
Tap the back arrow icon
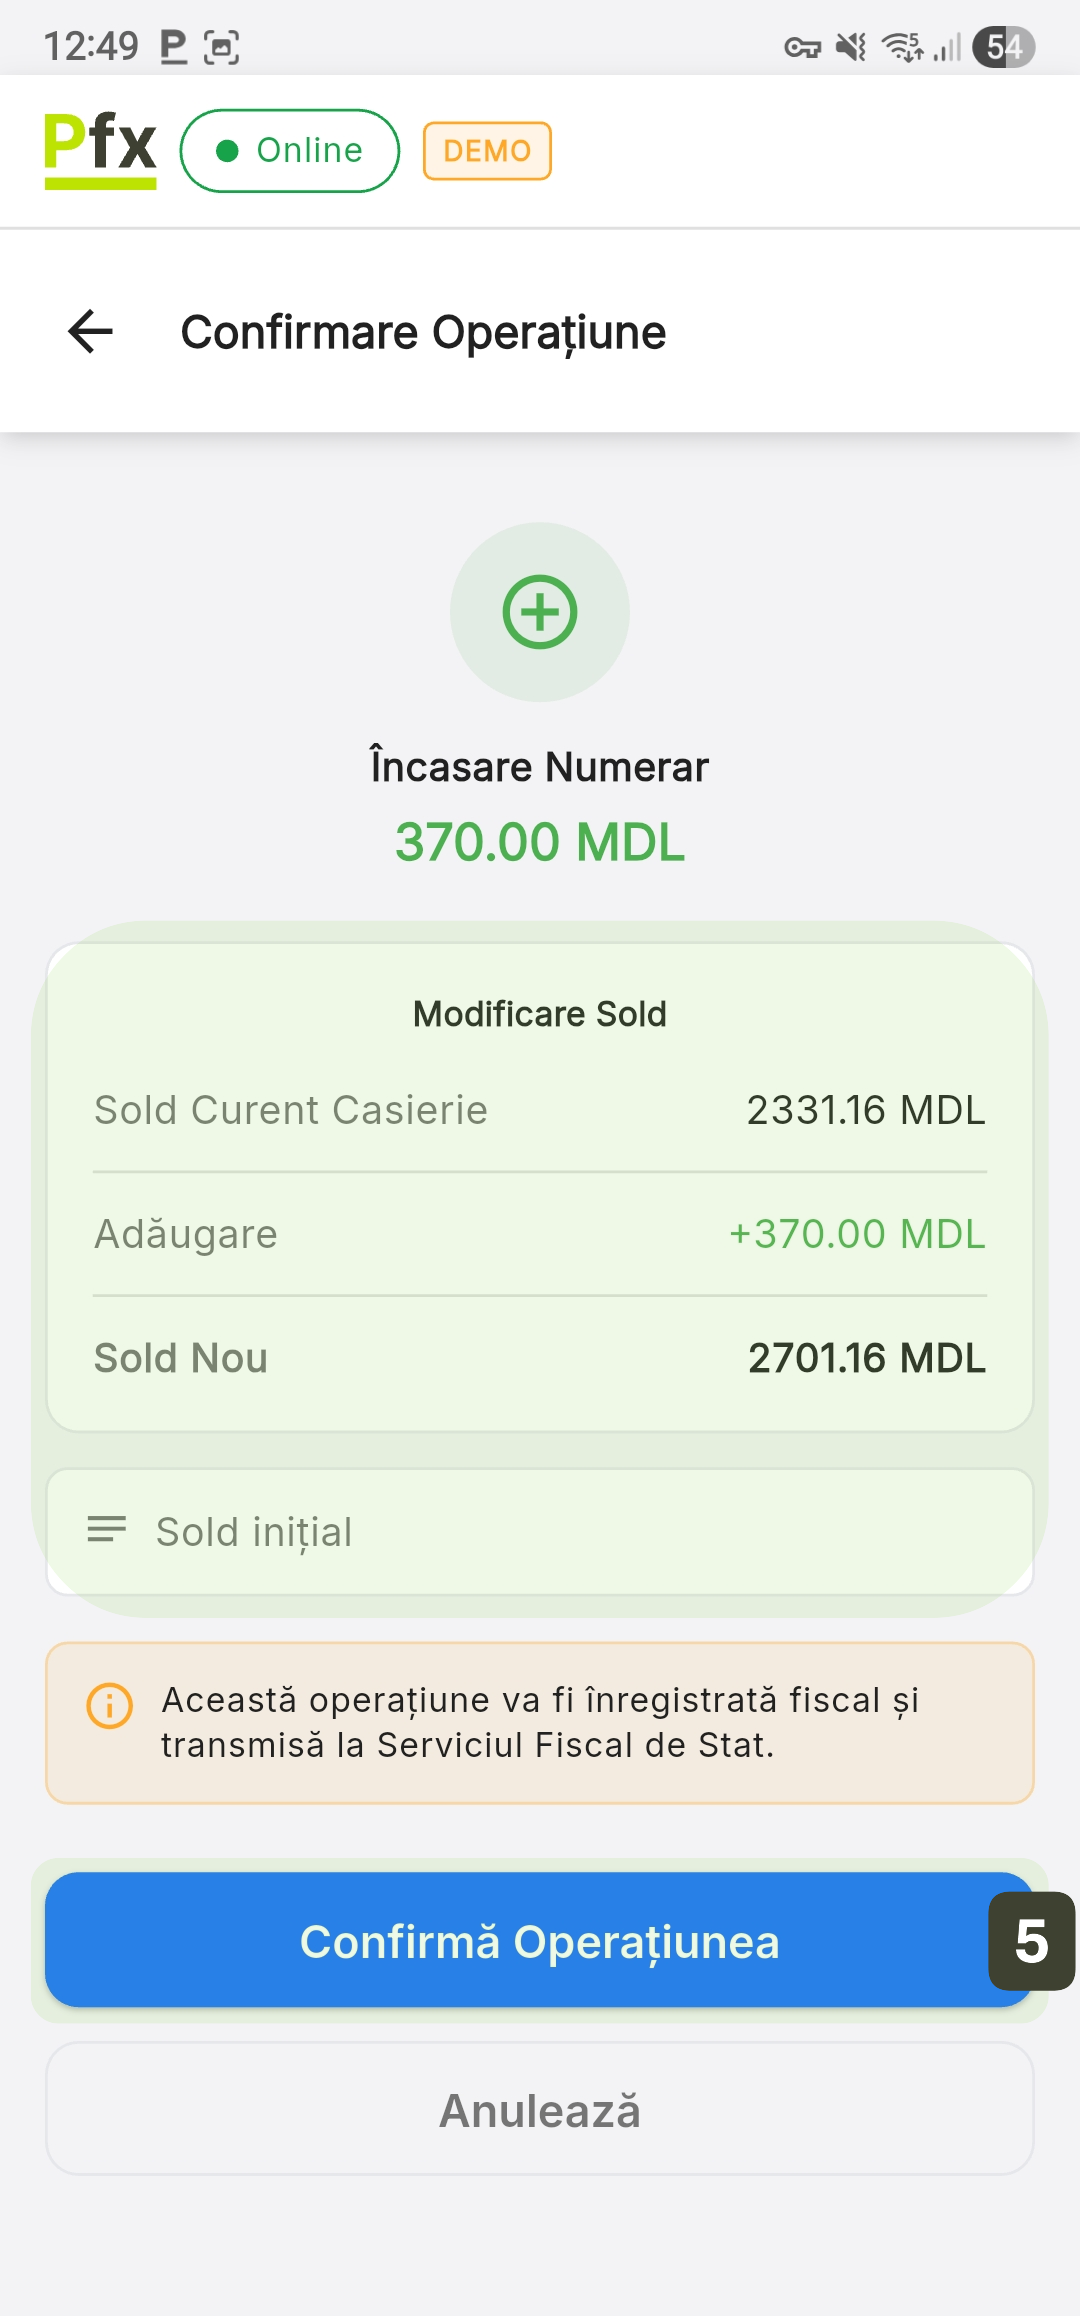[90, 332]
